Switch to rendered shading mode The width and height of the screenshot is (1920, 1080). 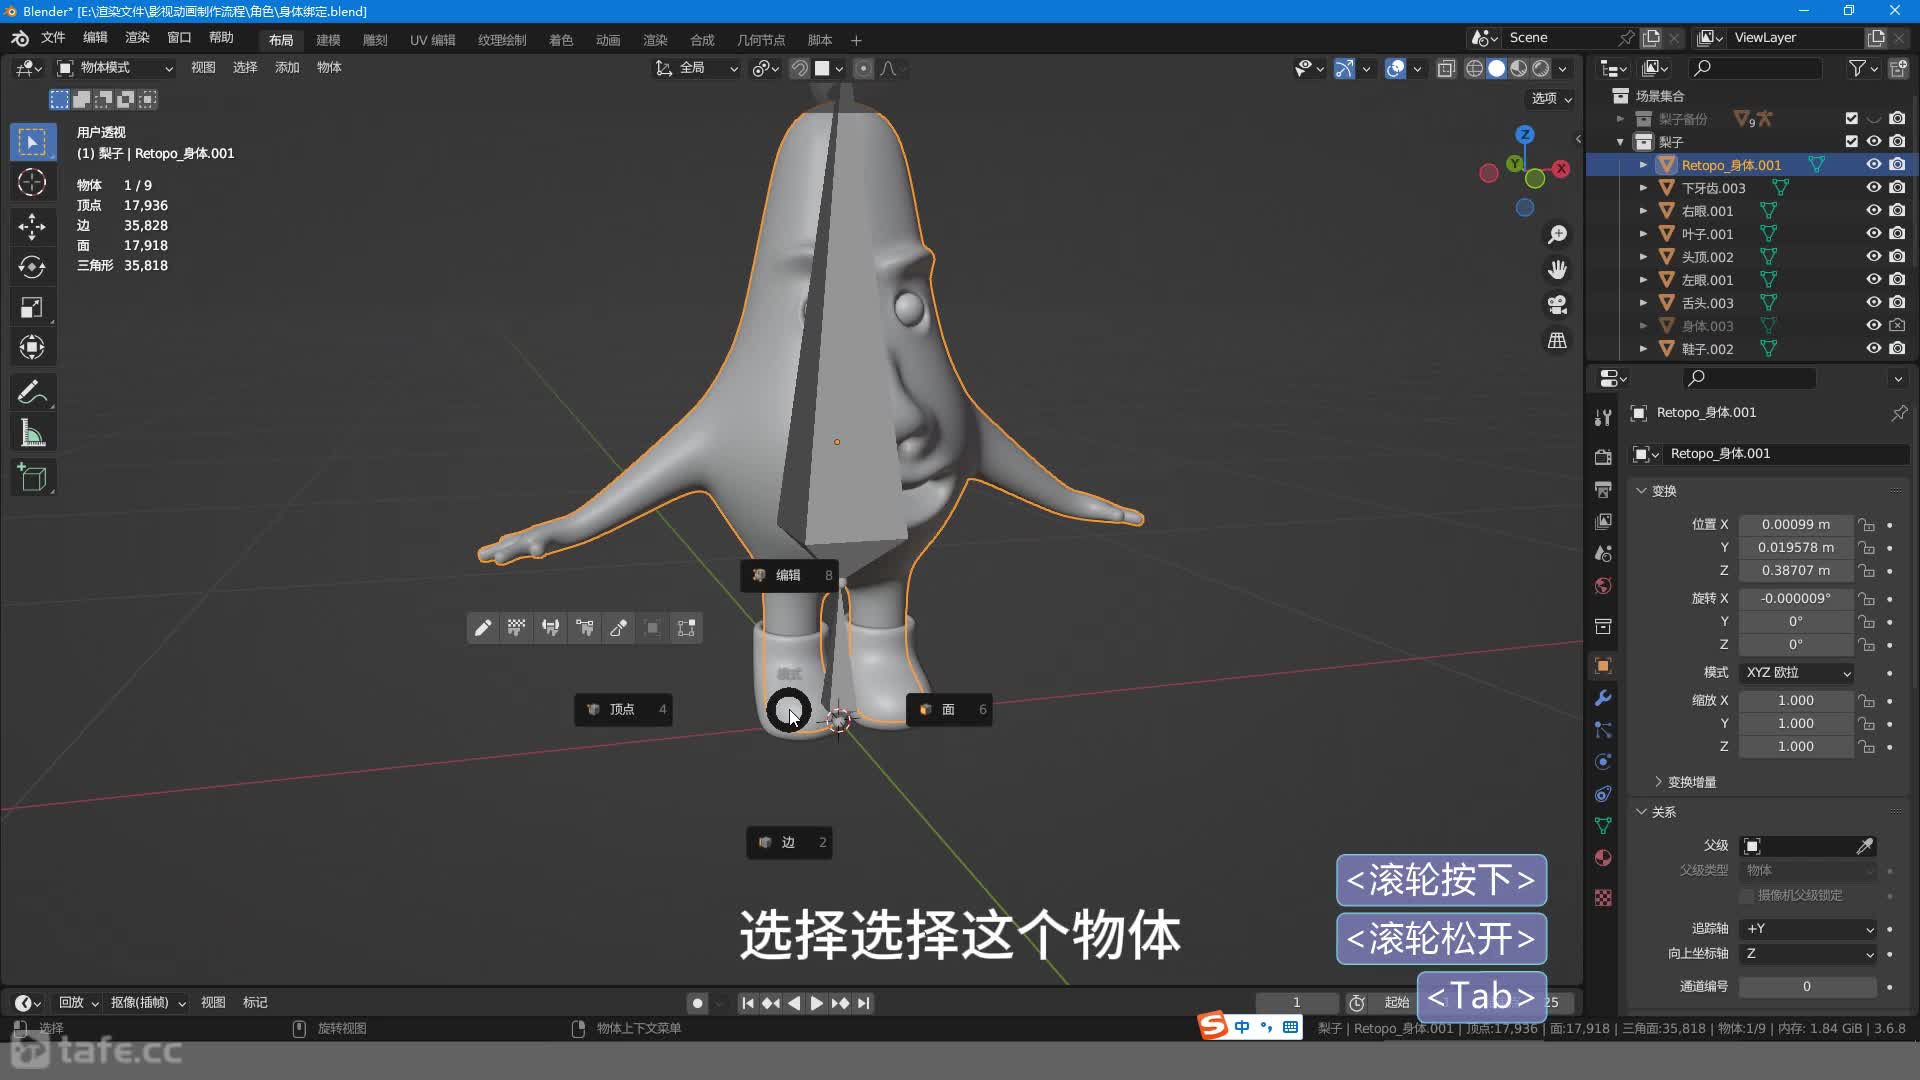[1541, 68]
